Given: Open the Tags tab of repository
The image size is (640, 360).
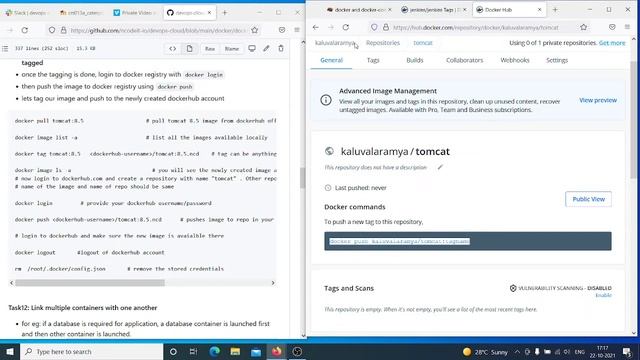Looking at the screenshot, I should click(373, 60).
